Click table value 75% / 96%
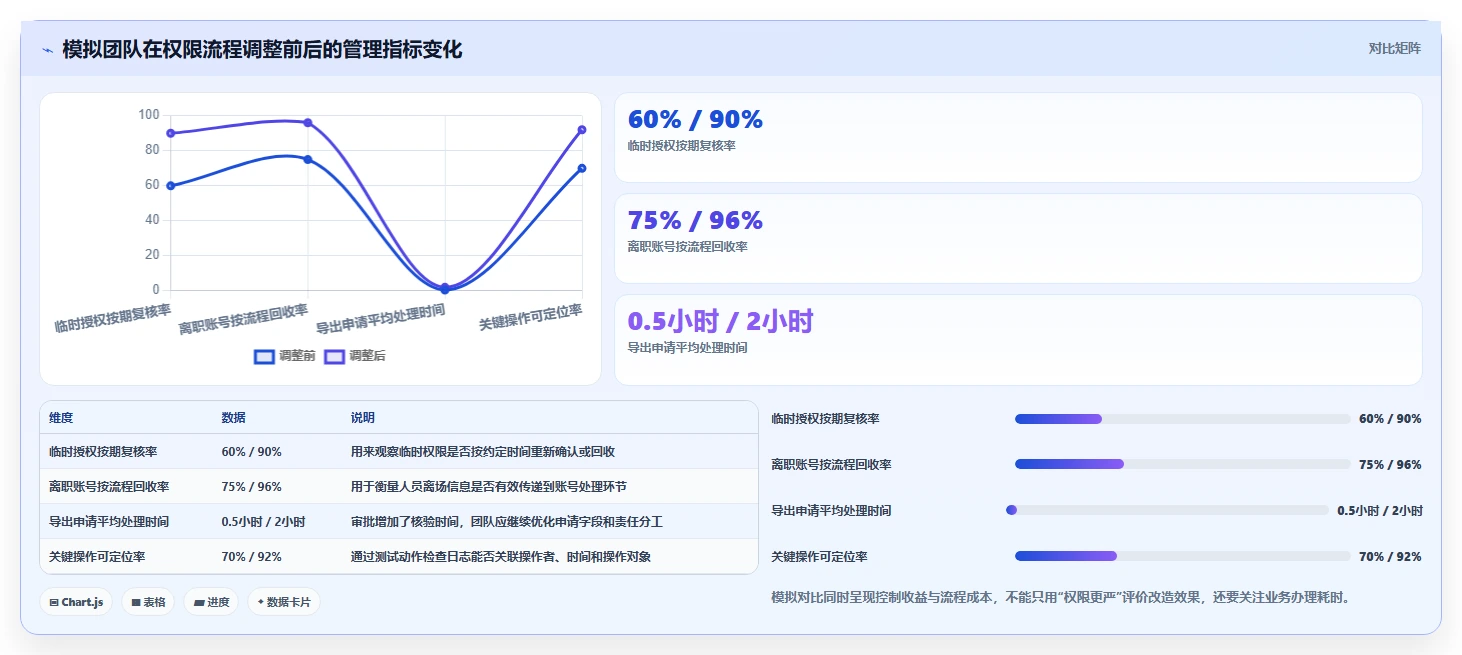 251,487
